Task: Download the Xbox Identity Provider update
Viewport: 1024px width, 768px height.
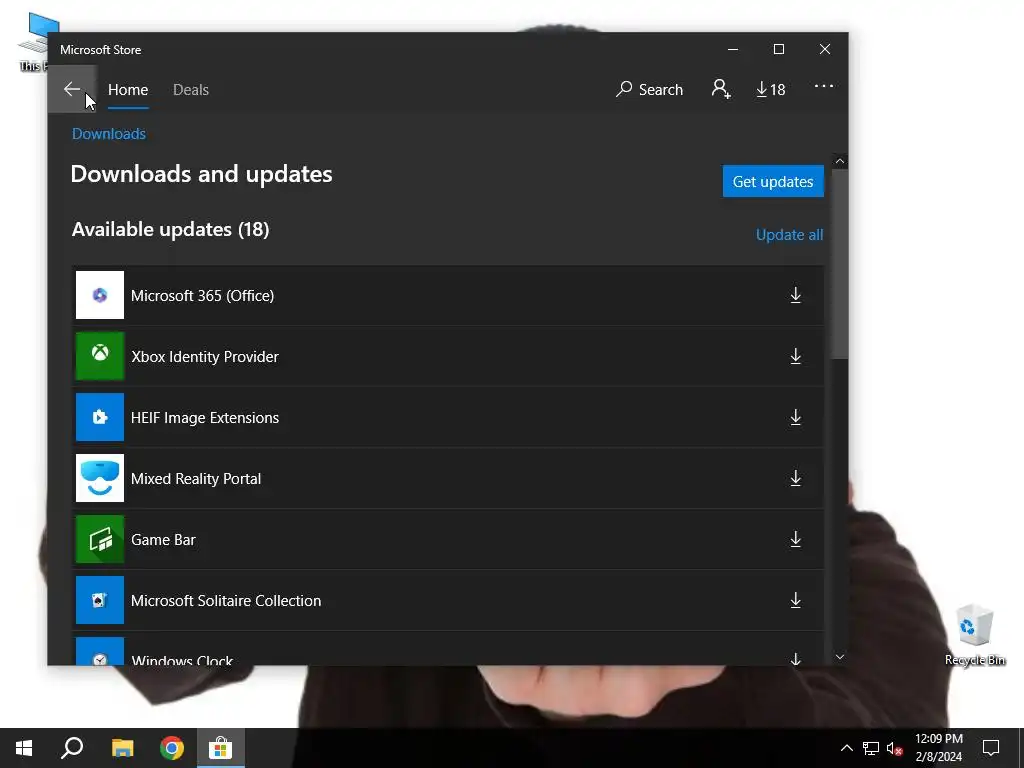Action: tap(795, 356)
